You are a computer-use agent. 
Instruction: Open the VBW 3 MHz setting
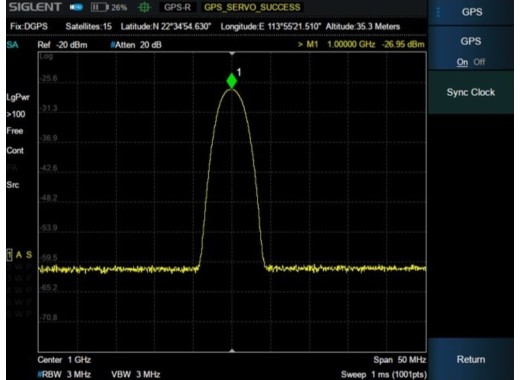click(136, 374)
